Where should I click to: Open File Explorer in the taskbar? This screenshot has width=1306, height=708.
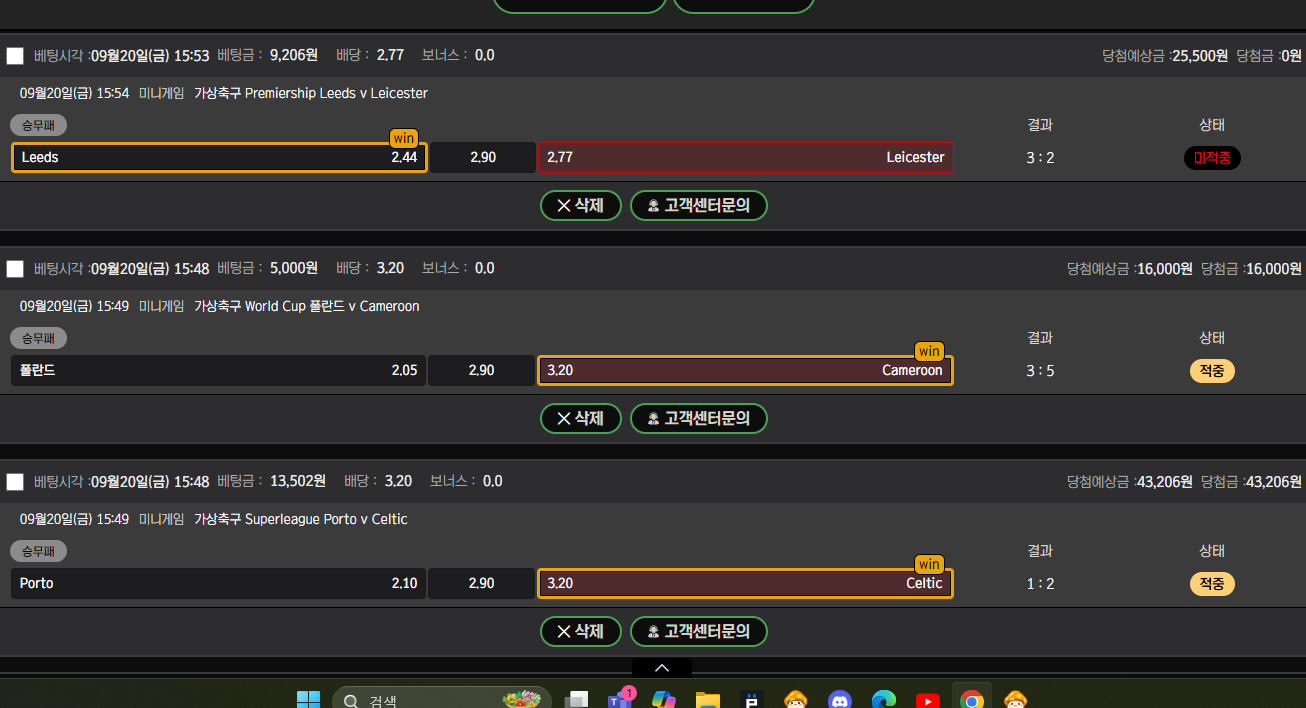pyautogui.click(x=708, y=700)
